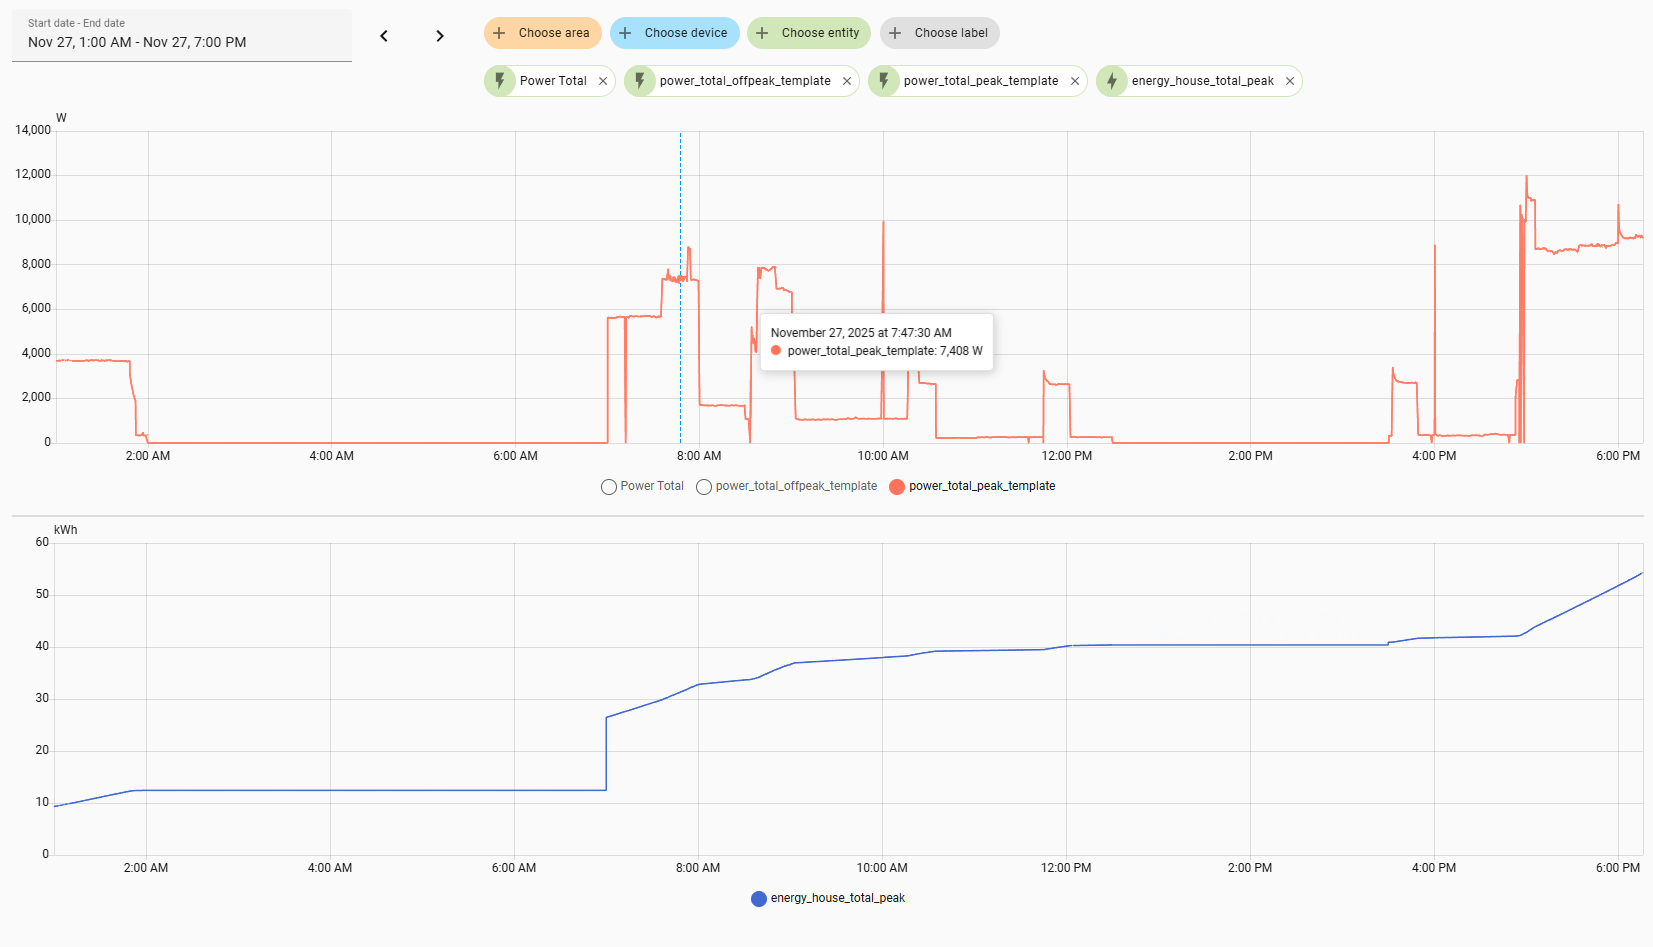
Task: Show Power Total series in legend
Action: (642, 487)
